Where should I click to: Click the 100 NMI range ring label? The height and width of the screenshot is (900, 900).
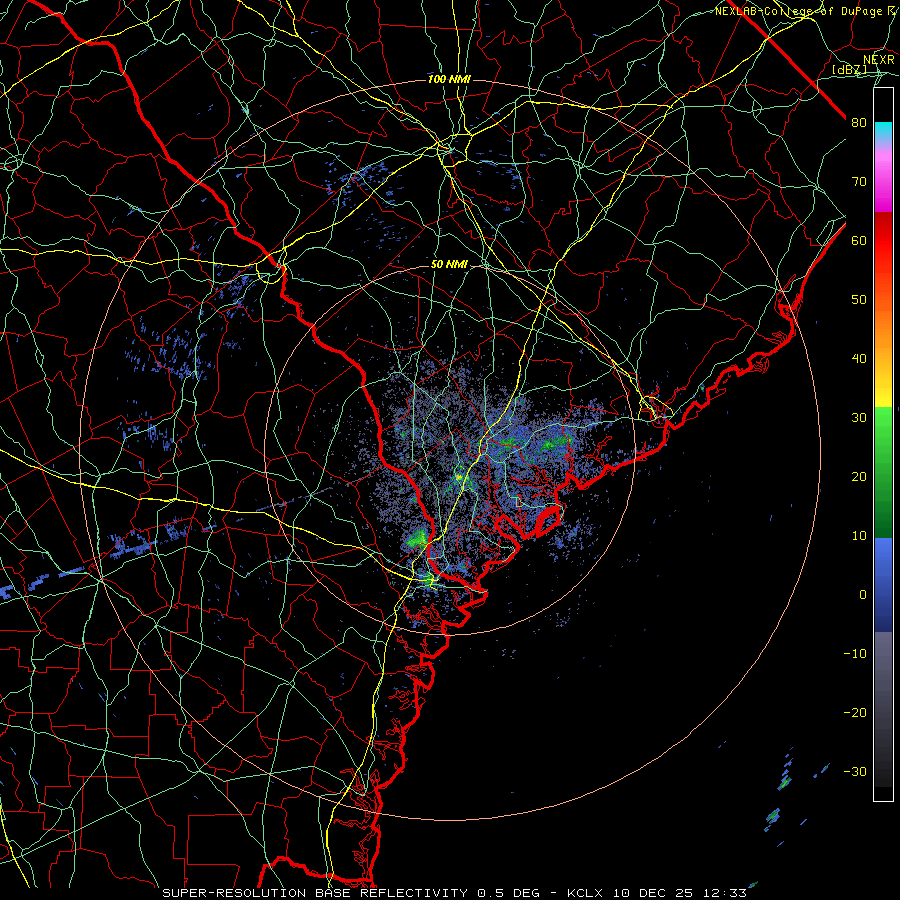pos(449,79)
